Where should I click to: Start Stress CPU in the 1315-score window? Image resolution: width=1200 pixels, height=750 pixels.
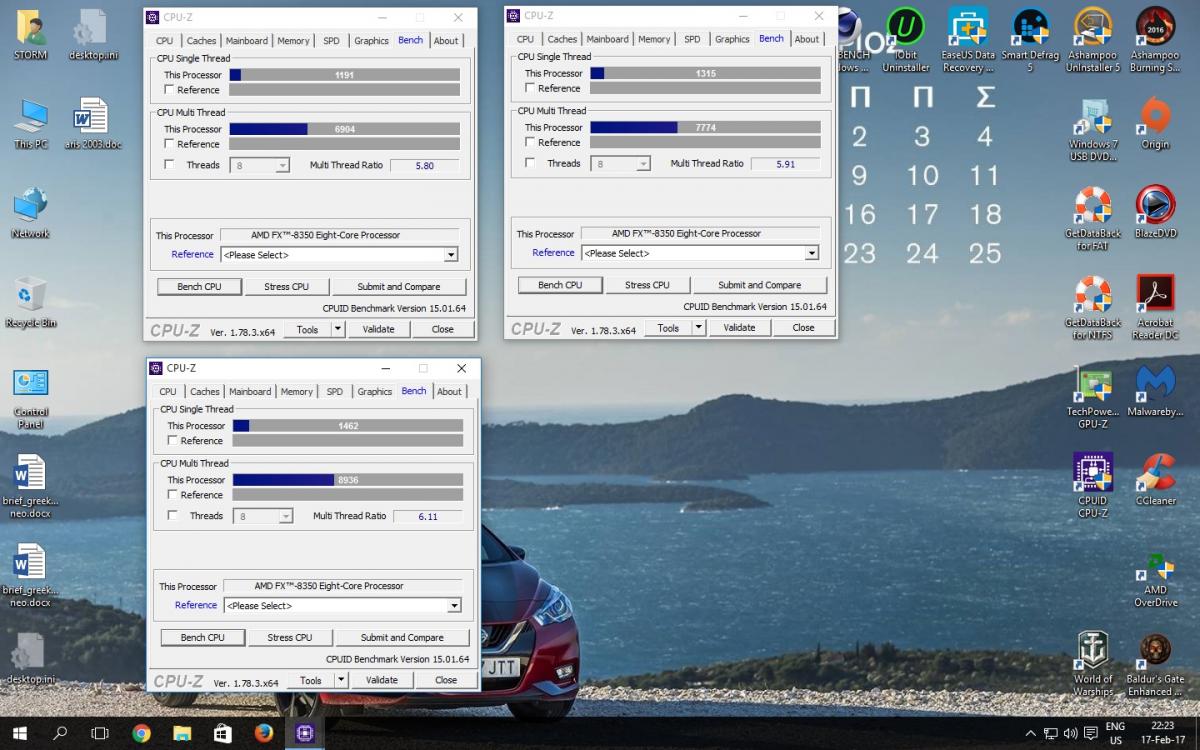click(x=647, y=285)
